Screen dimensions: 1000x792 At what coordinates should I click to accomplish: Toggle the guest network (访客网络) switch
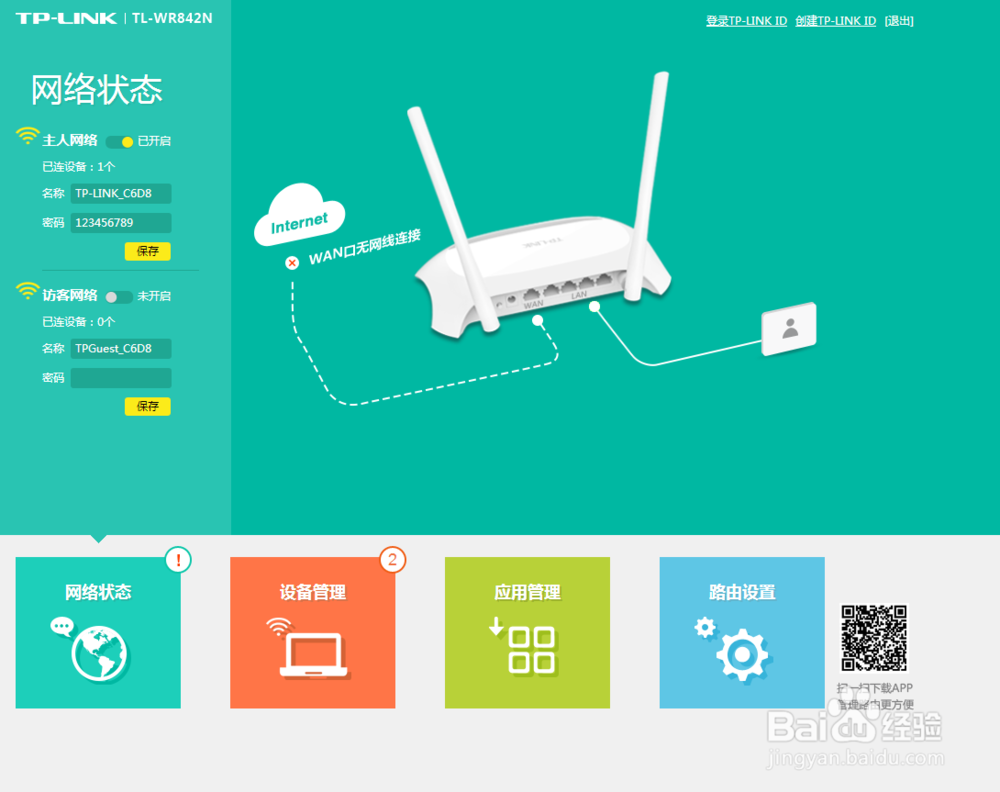click(119, 297)
